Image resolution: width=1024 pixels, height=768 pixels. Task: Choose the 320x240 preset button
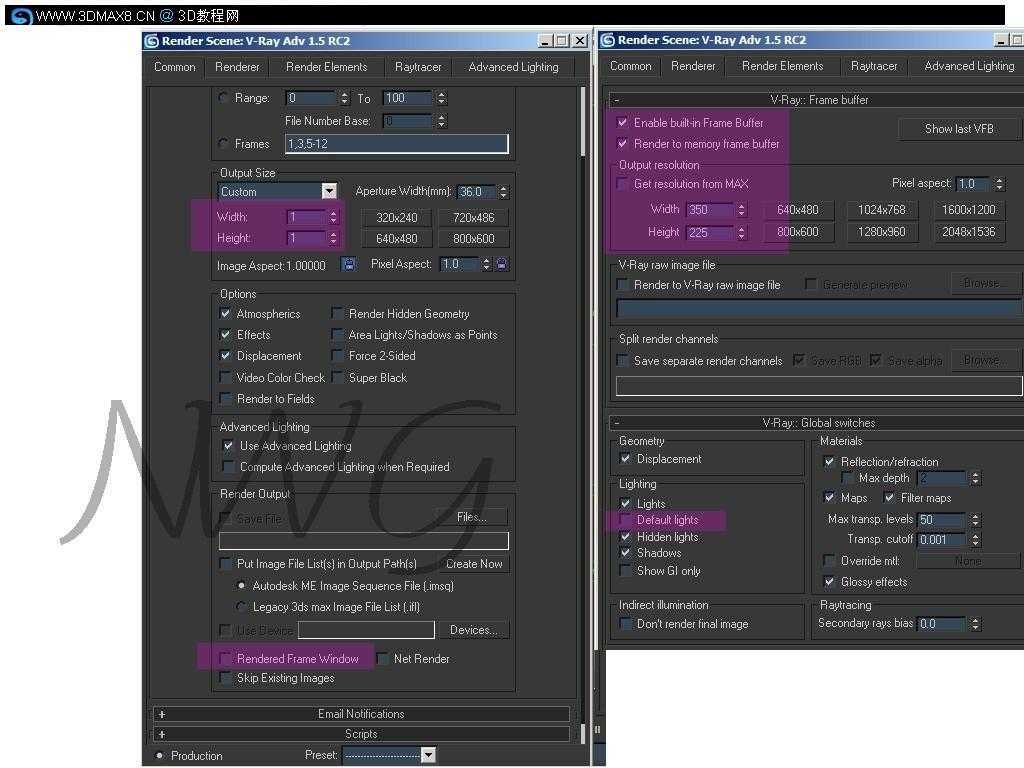396,217
